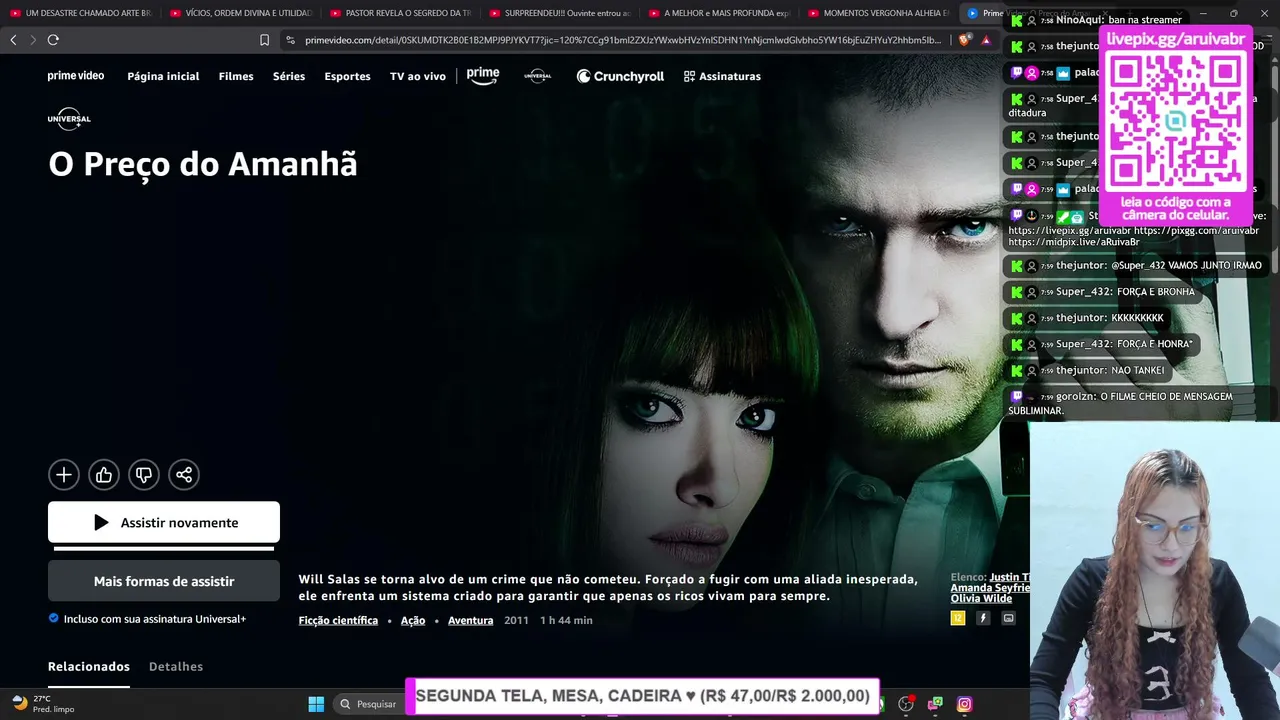Open the Assinaturas menu item

(722, 76)
